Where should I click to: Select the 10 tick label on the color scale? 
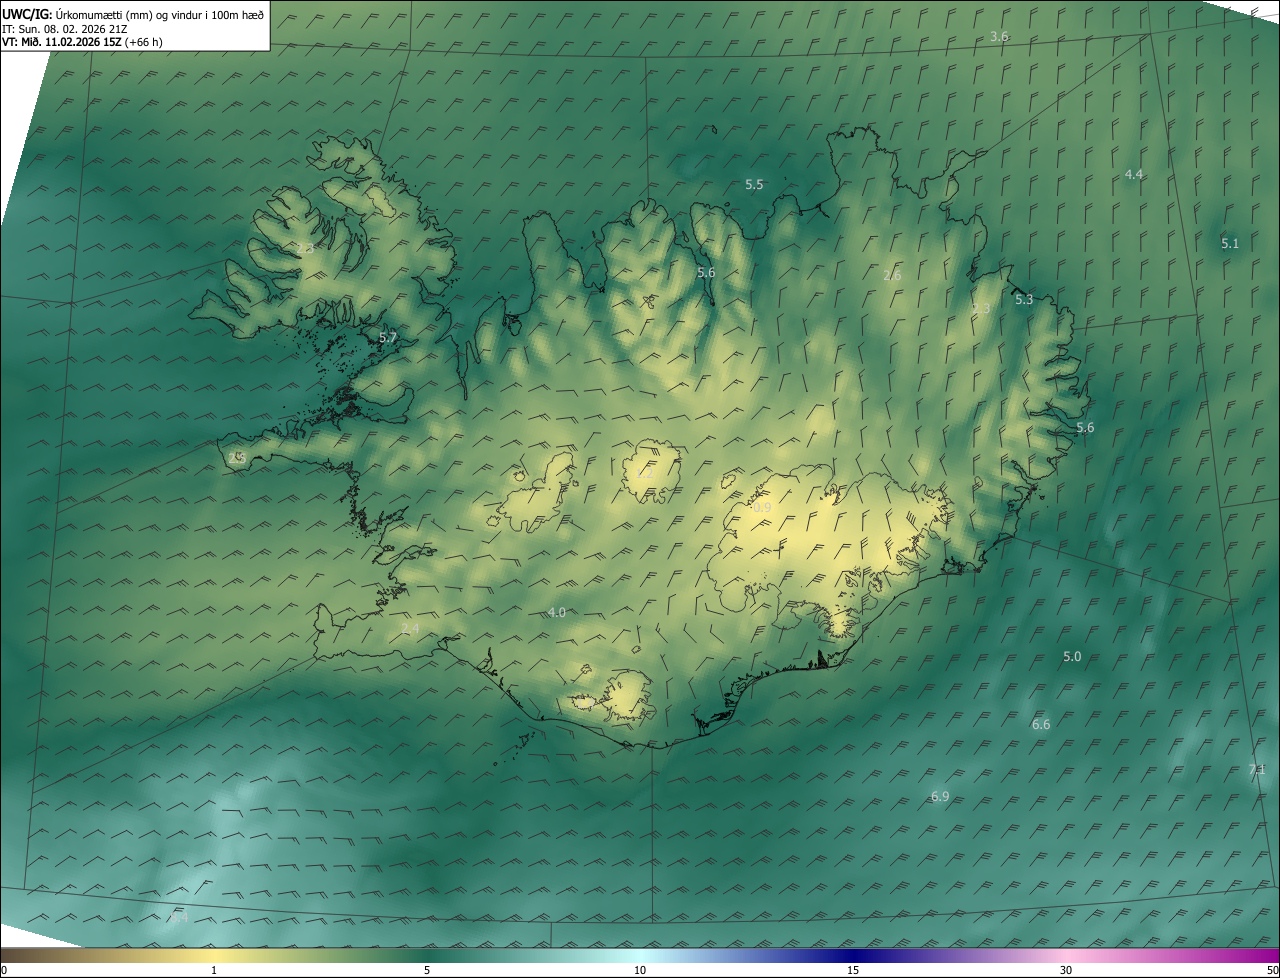point(640,970)
